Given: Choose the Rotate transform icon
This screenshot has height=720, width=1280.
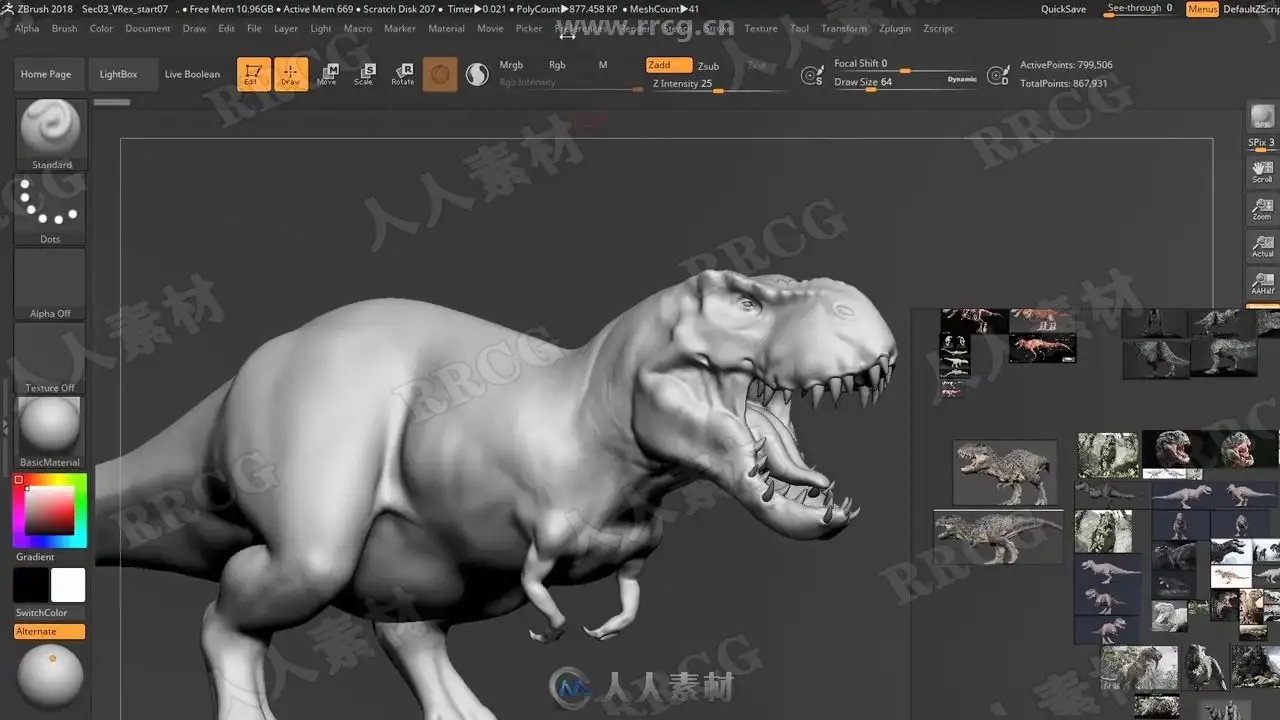Looking at the screenshot, I should (x=403, y=75).
